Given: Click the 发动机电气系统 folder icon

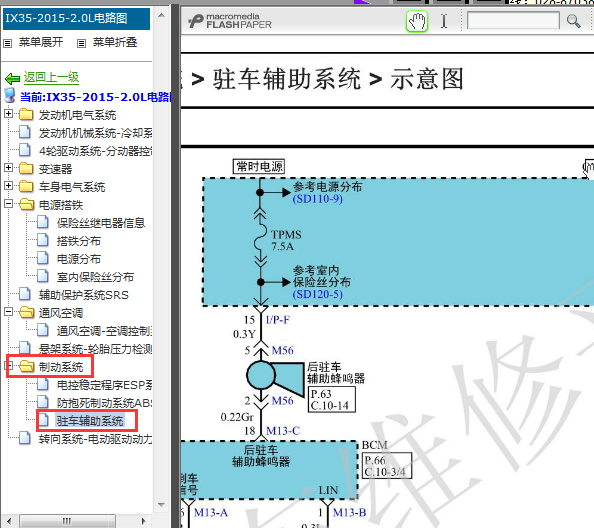Looking at the screenshot, I should click(26, 114).
